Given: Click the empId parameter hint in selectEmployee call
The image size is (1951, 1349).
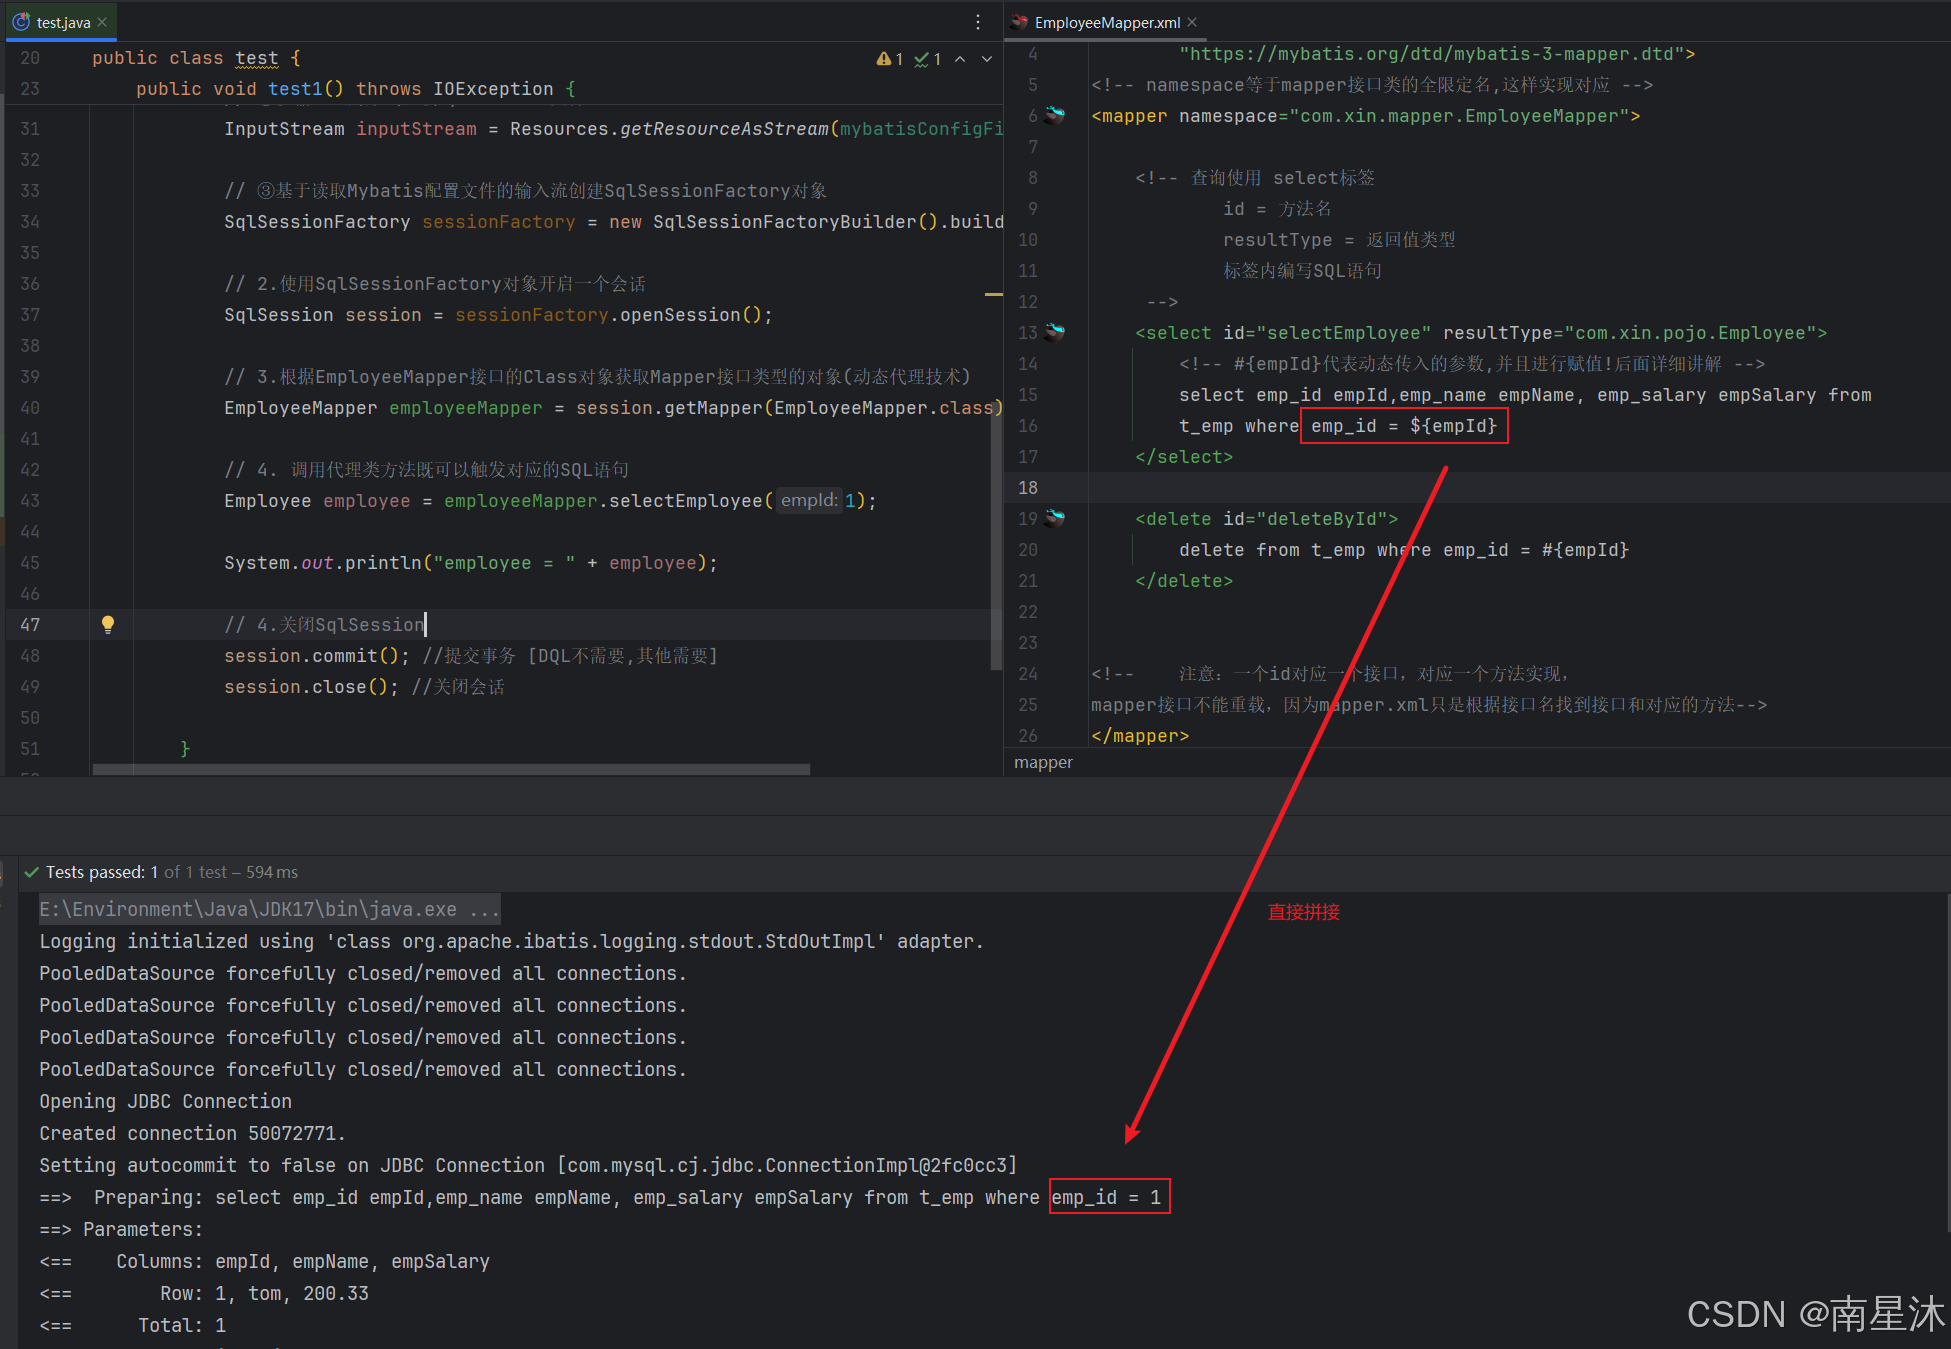Looking at the screenshot, I should click(x=808, y=500).
